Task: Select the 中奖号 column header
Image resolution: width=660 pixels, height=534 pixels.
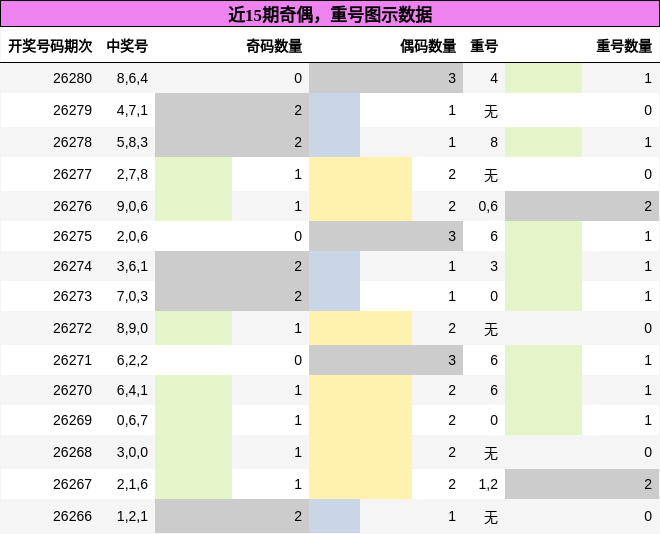Action: point(127,46)
